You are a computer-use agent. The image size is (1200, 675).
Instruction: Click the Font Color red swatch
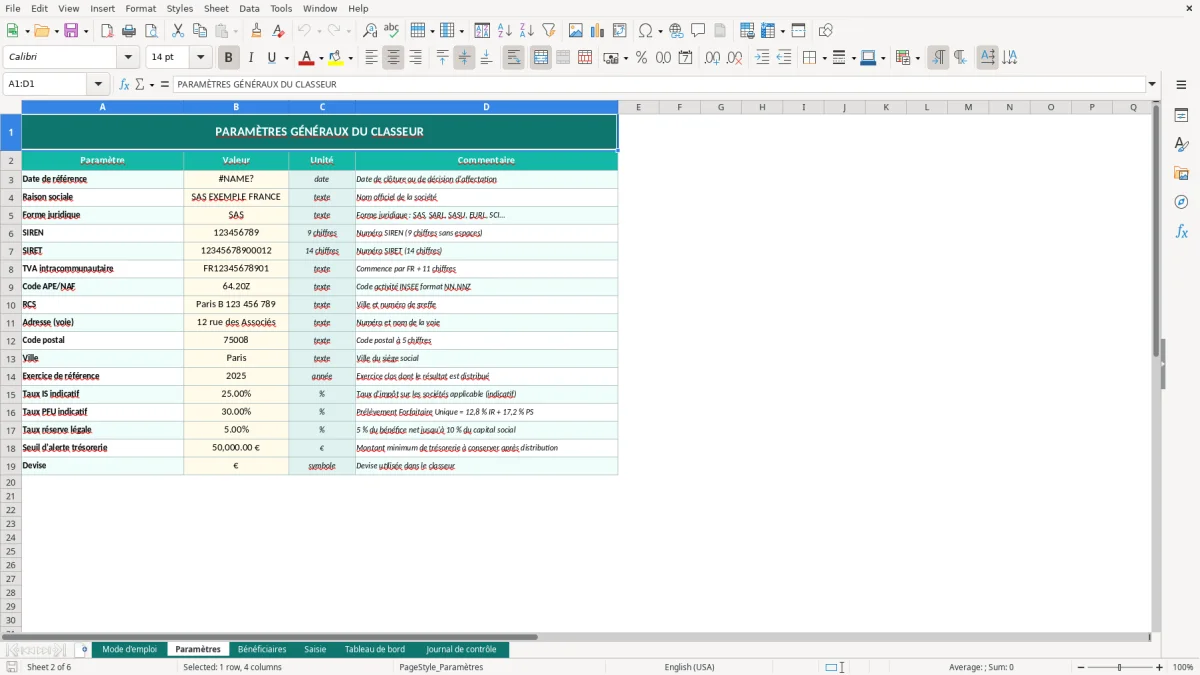306,58
